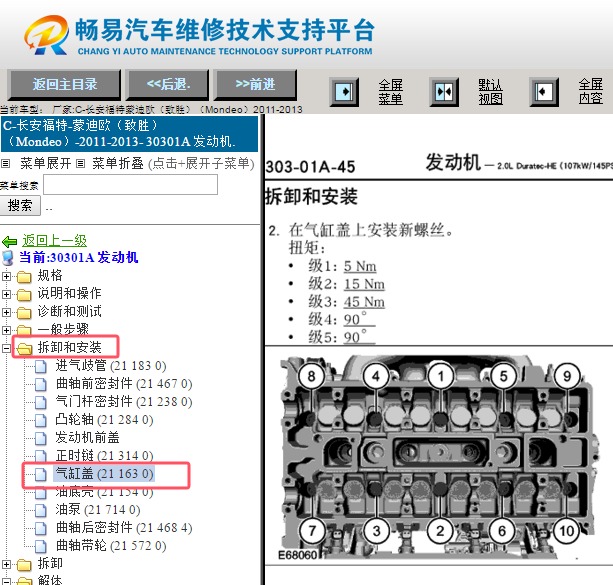Click the current-node icon beside 当前:30301A
The height and width of the screenshot is (585, 613).
click(8, 258)
